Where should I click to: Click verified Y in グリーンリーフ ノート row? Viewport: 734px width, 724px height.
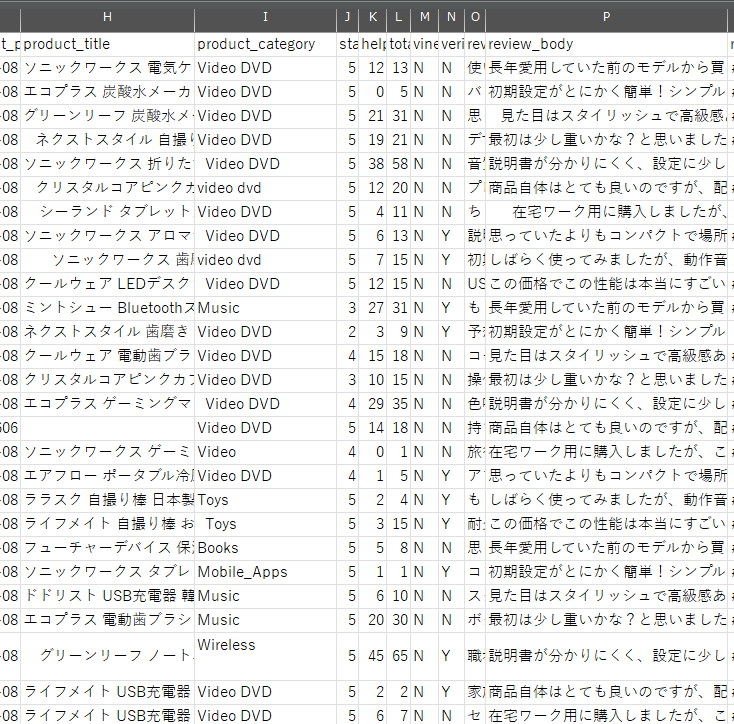coord(451,656)
